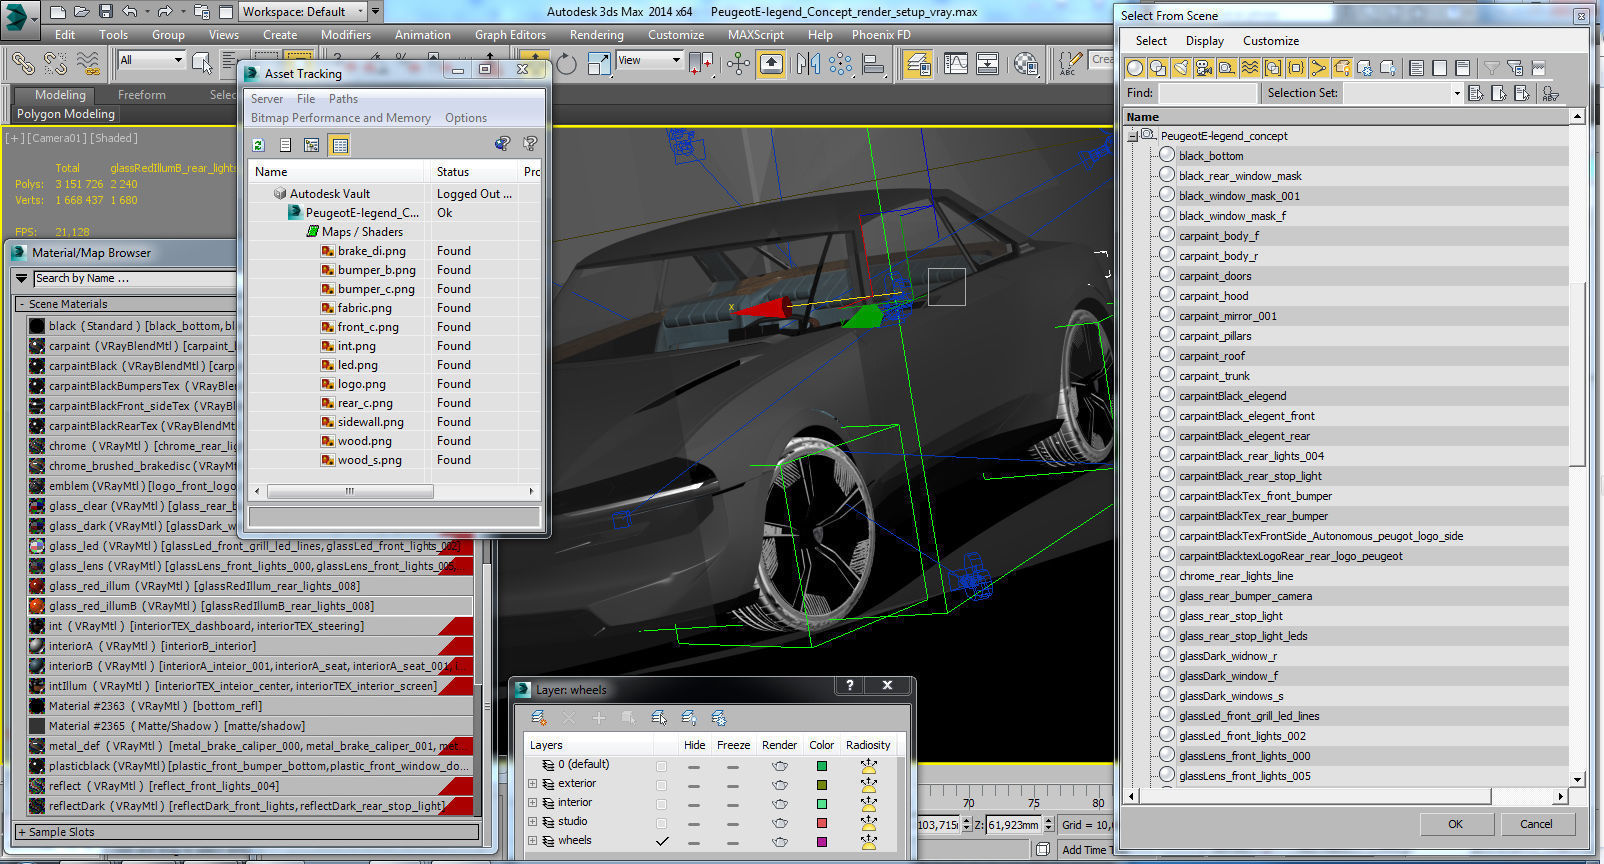Open Paths menu in Asset Tracking
The image size is (1604, 864).
click(x=343, y=99)
